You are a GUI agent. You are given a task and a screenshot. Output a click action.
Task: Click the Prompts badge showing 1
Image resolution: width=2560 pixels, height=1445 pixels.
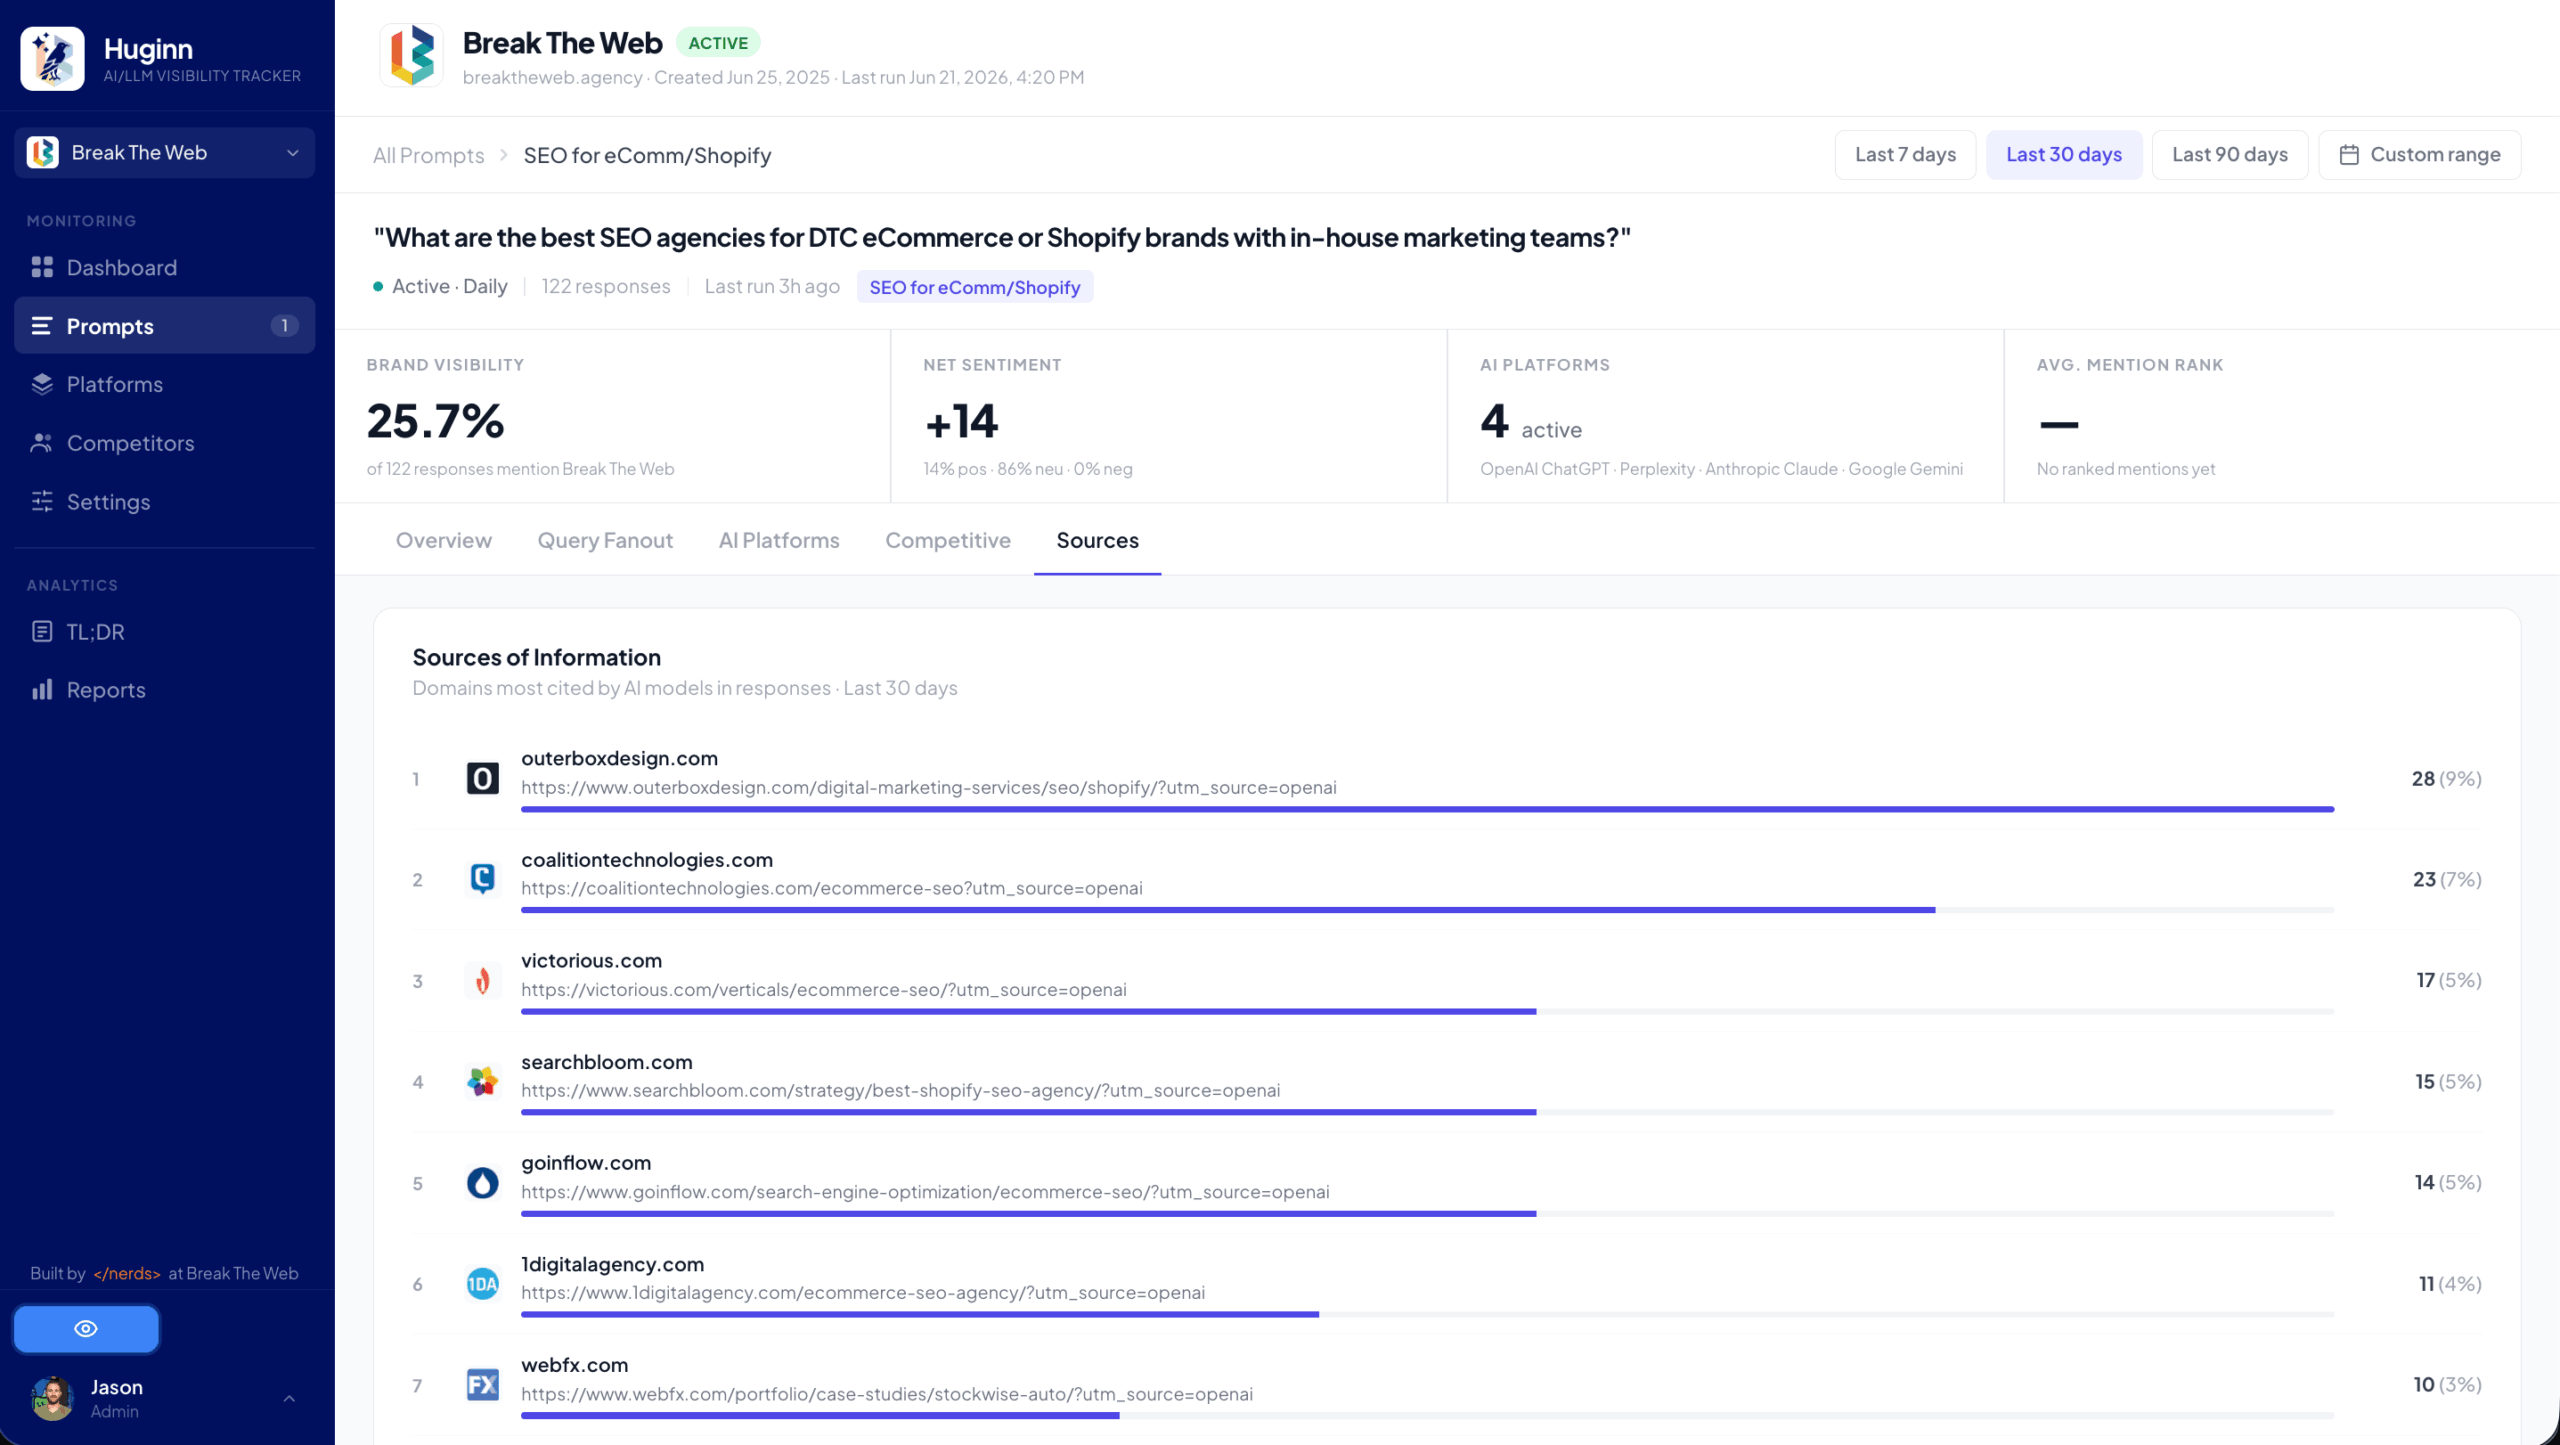(285, 326)
